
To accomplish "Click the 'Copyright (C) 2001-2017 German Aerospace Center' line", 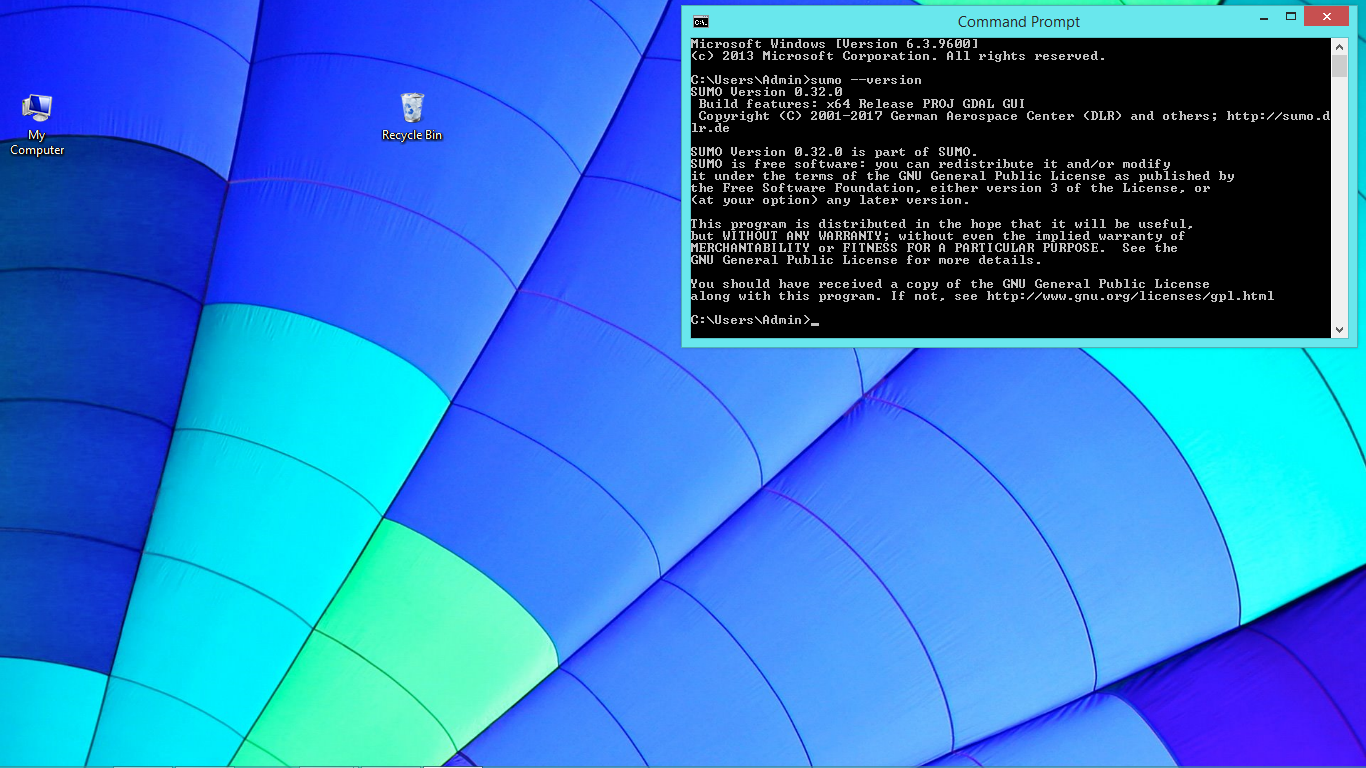I will [1011, 122].
